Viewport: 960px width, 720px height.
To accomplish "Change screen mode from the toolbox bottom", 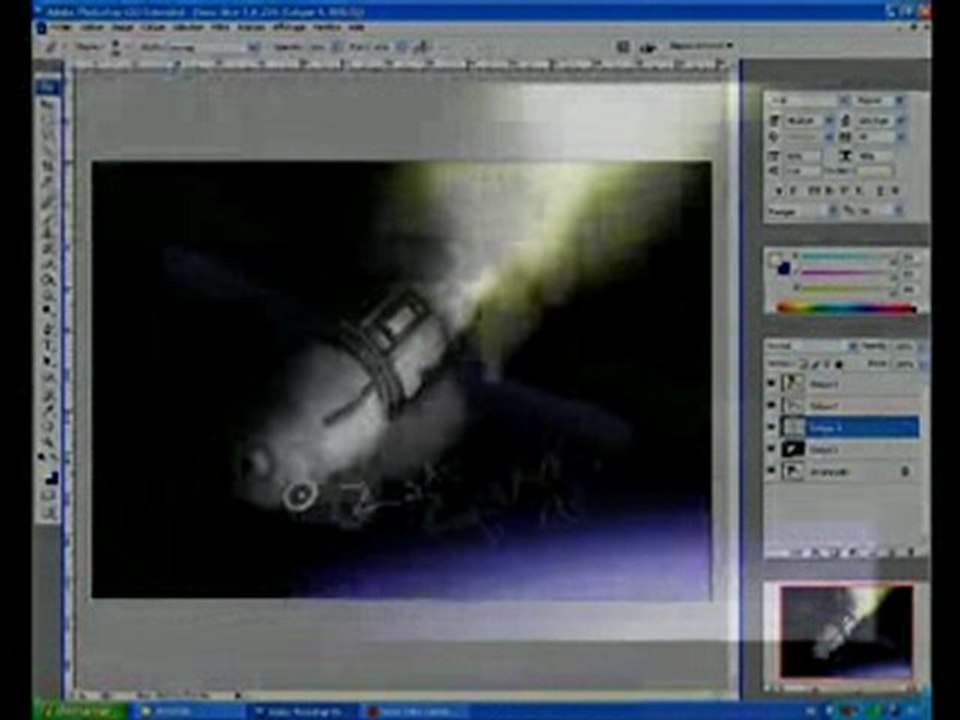I will click(48, 513).
